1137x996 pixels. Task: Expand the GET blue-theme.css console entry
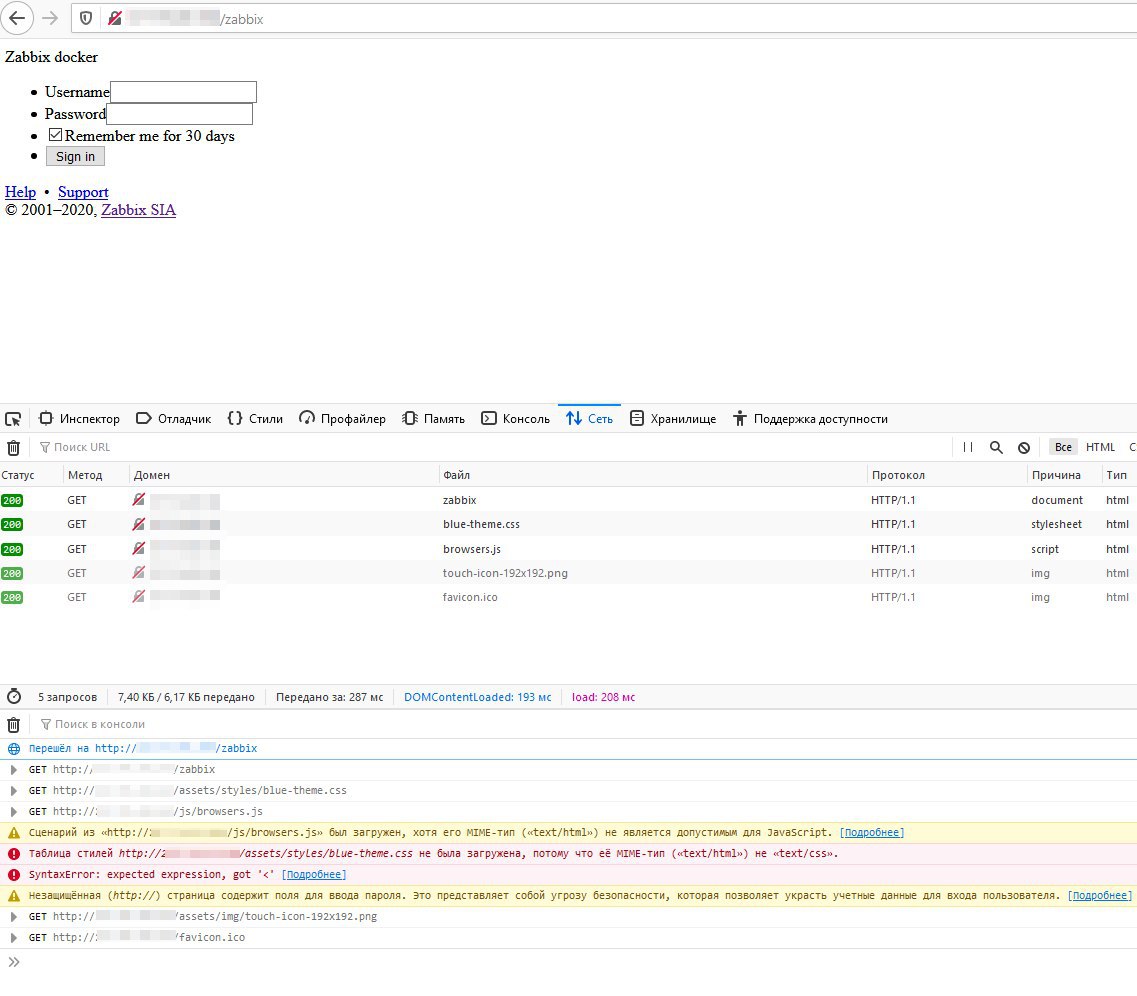(x=14, y=791)
